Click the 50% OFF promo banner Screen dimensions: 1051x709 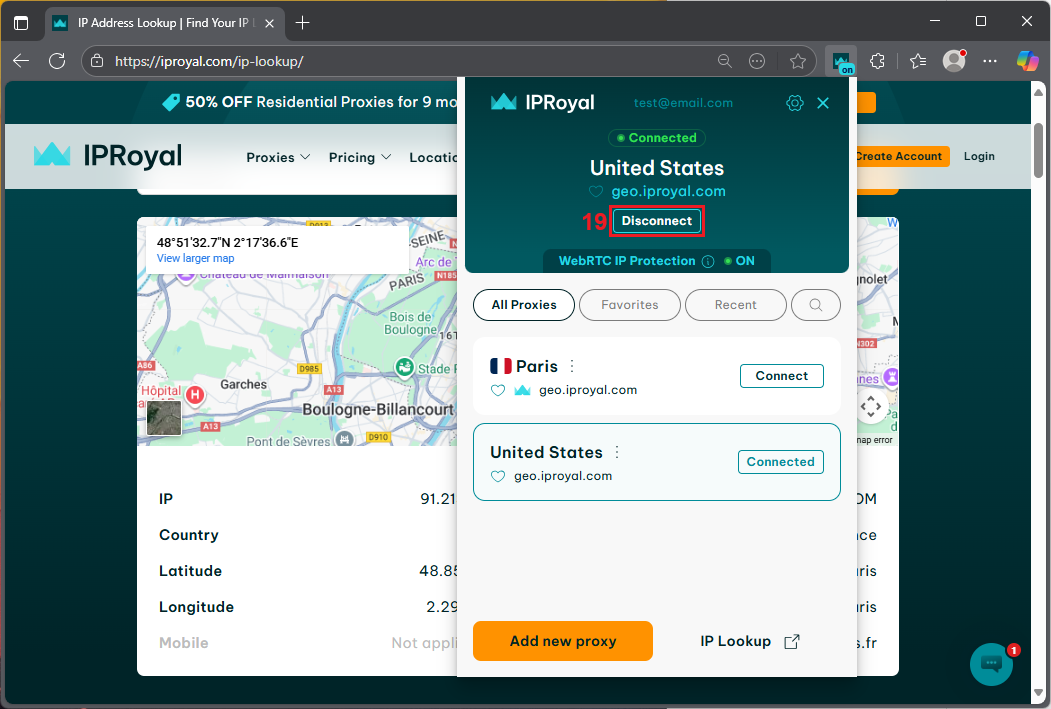coord(309,102)
